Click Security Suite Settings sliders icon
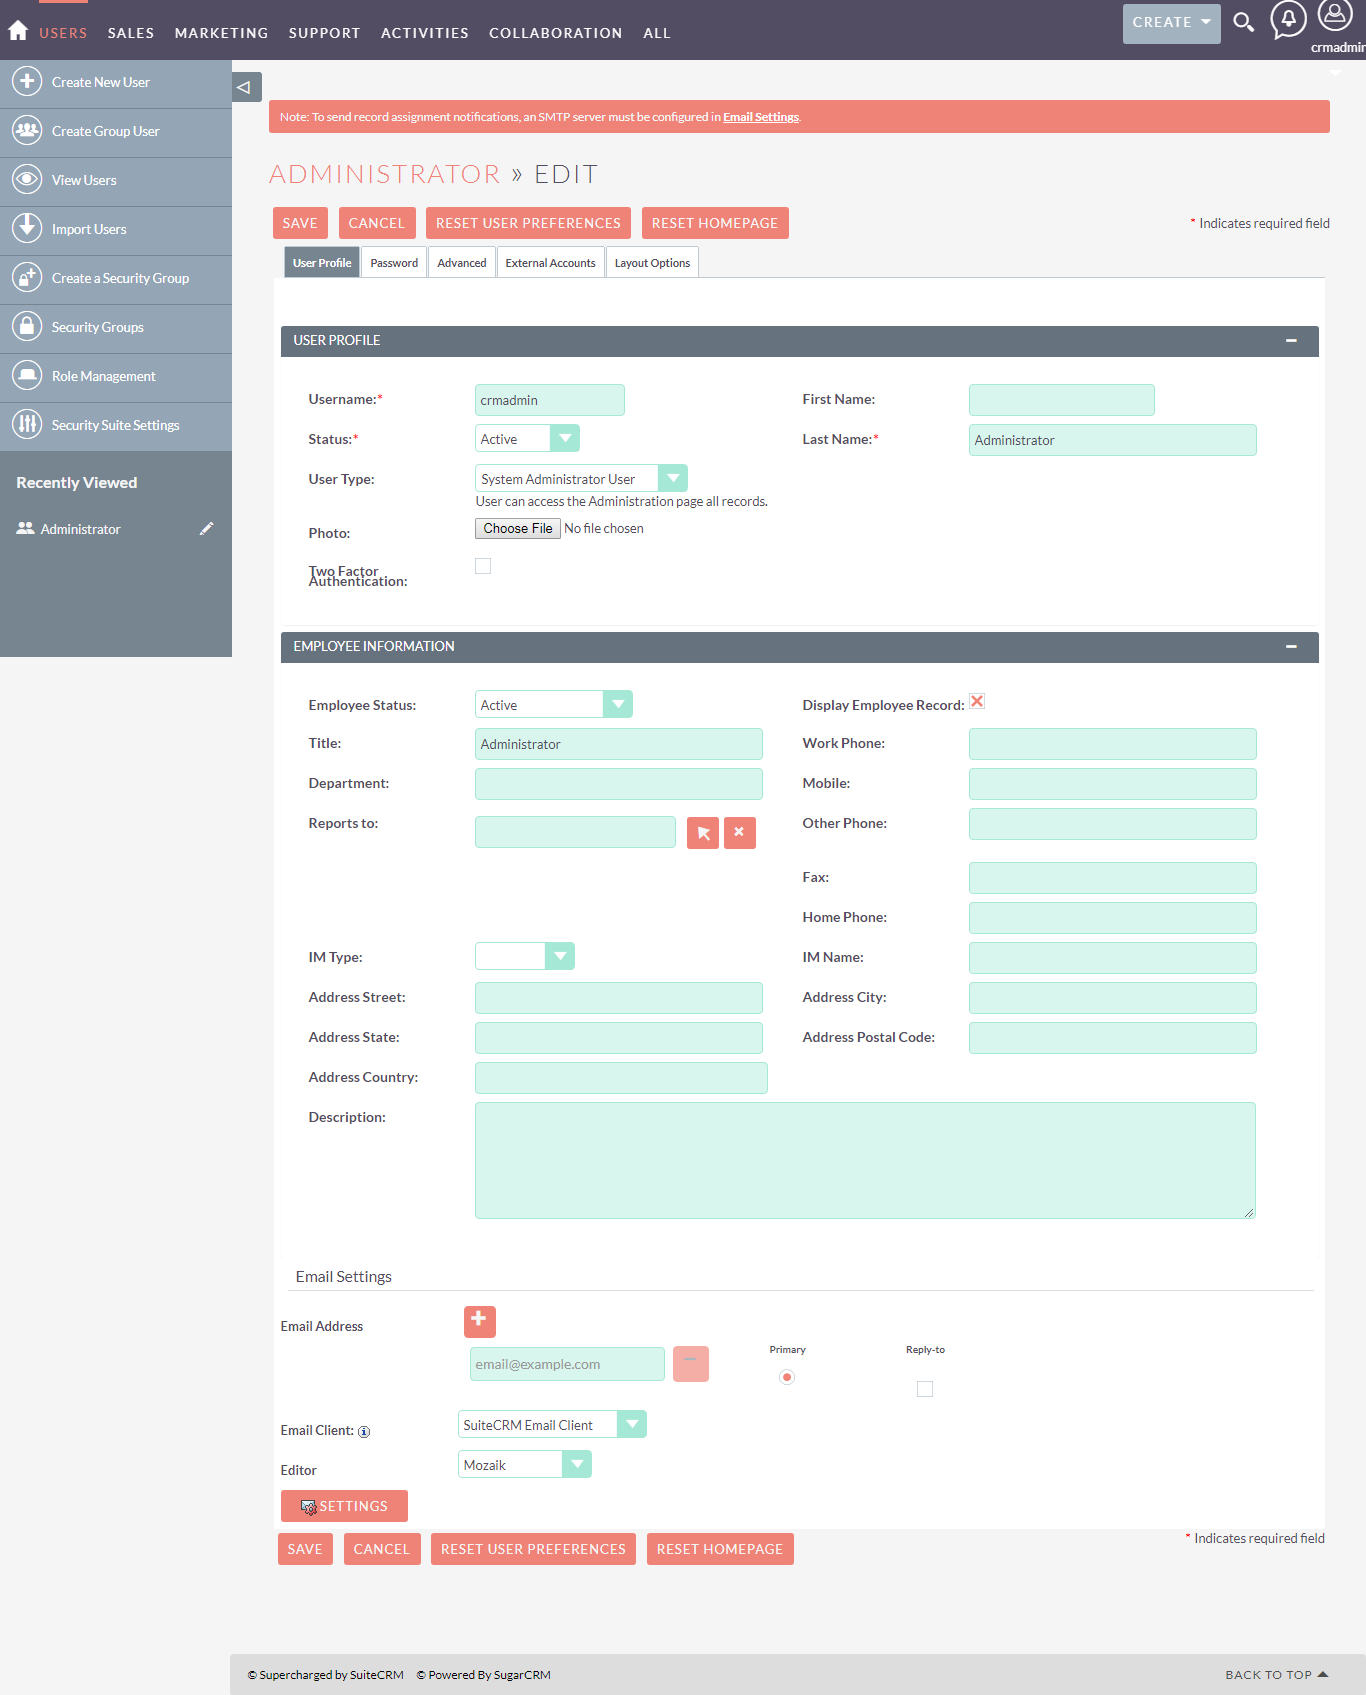This screenshot has width=1366, height=1695. tap(27, 424)
